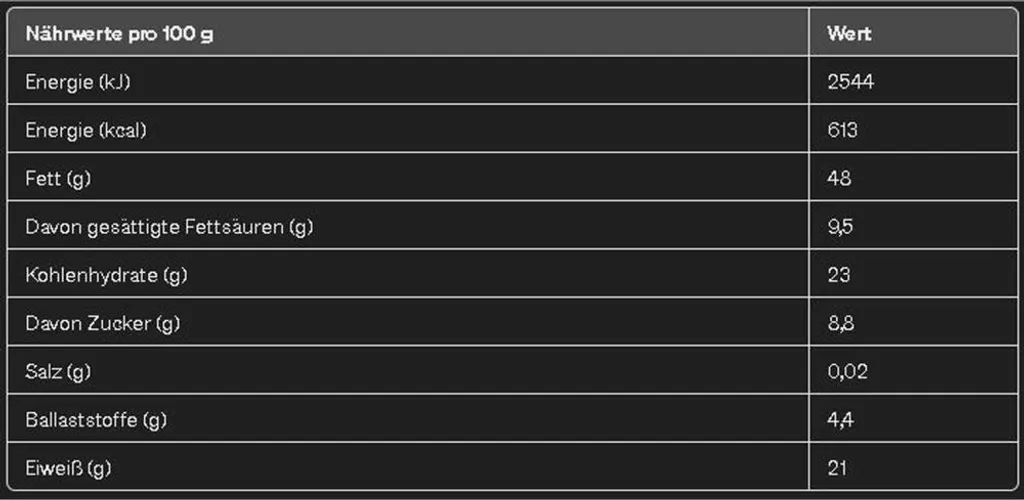1024x500 pixels.
Task: Click the sugar value 8,8
Action: 840,323
